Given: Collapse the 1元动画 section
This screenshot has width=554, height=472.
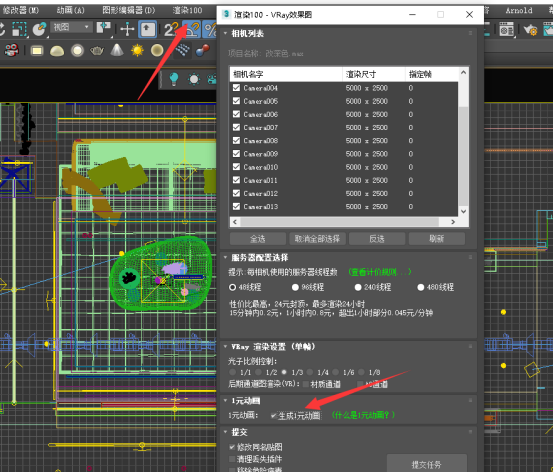Looking at the screenshot, I should coord(225,401).
